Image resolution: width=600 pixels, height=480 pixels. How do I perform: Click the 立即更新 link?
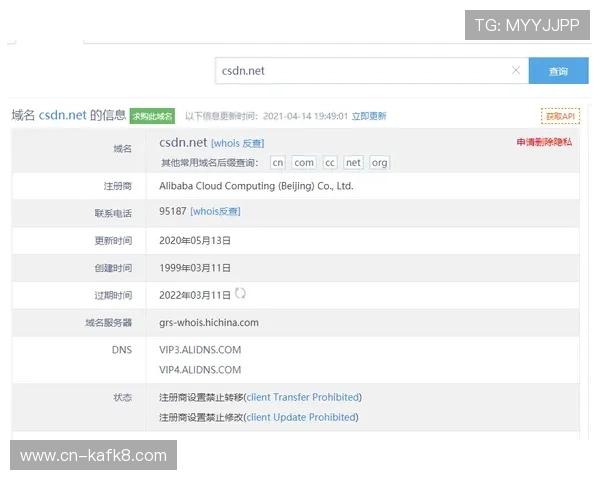pos(369,116)
